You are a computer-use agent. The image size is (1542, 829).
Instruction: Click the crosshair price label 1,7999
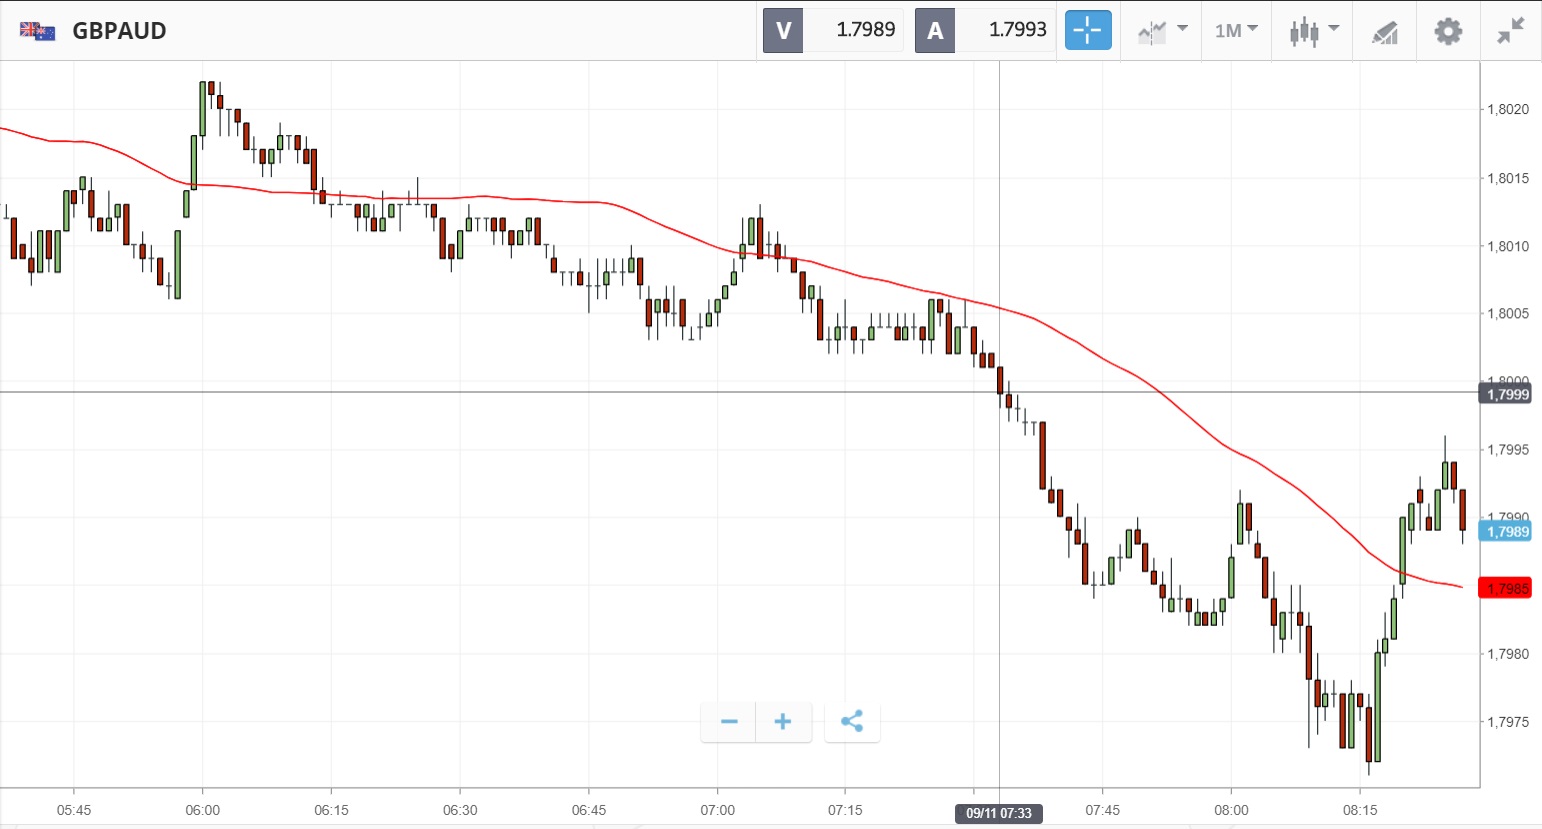coord(1506,394)
